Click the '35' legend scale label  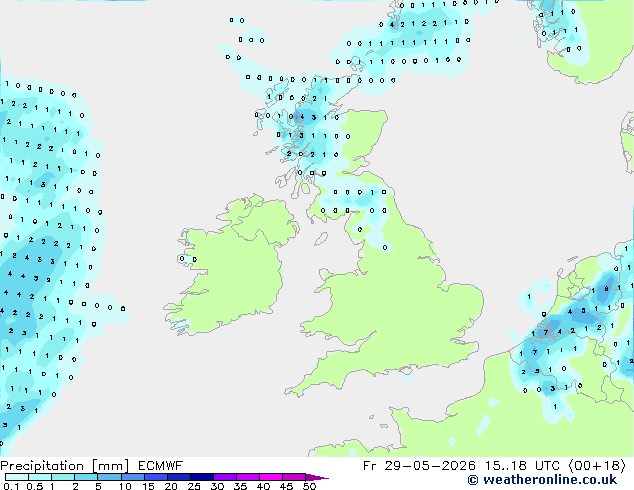tap(240, 486)
